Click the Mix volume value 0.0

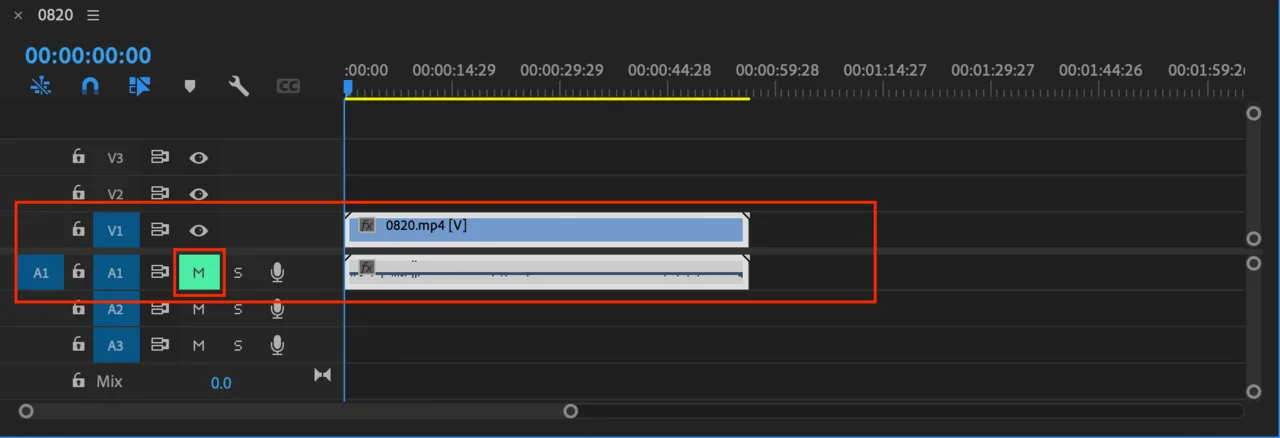(x=221, y=382)
